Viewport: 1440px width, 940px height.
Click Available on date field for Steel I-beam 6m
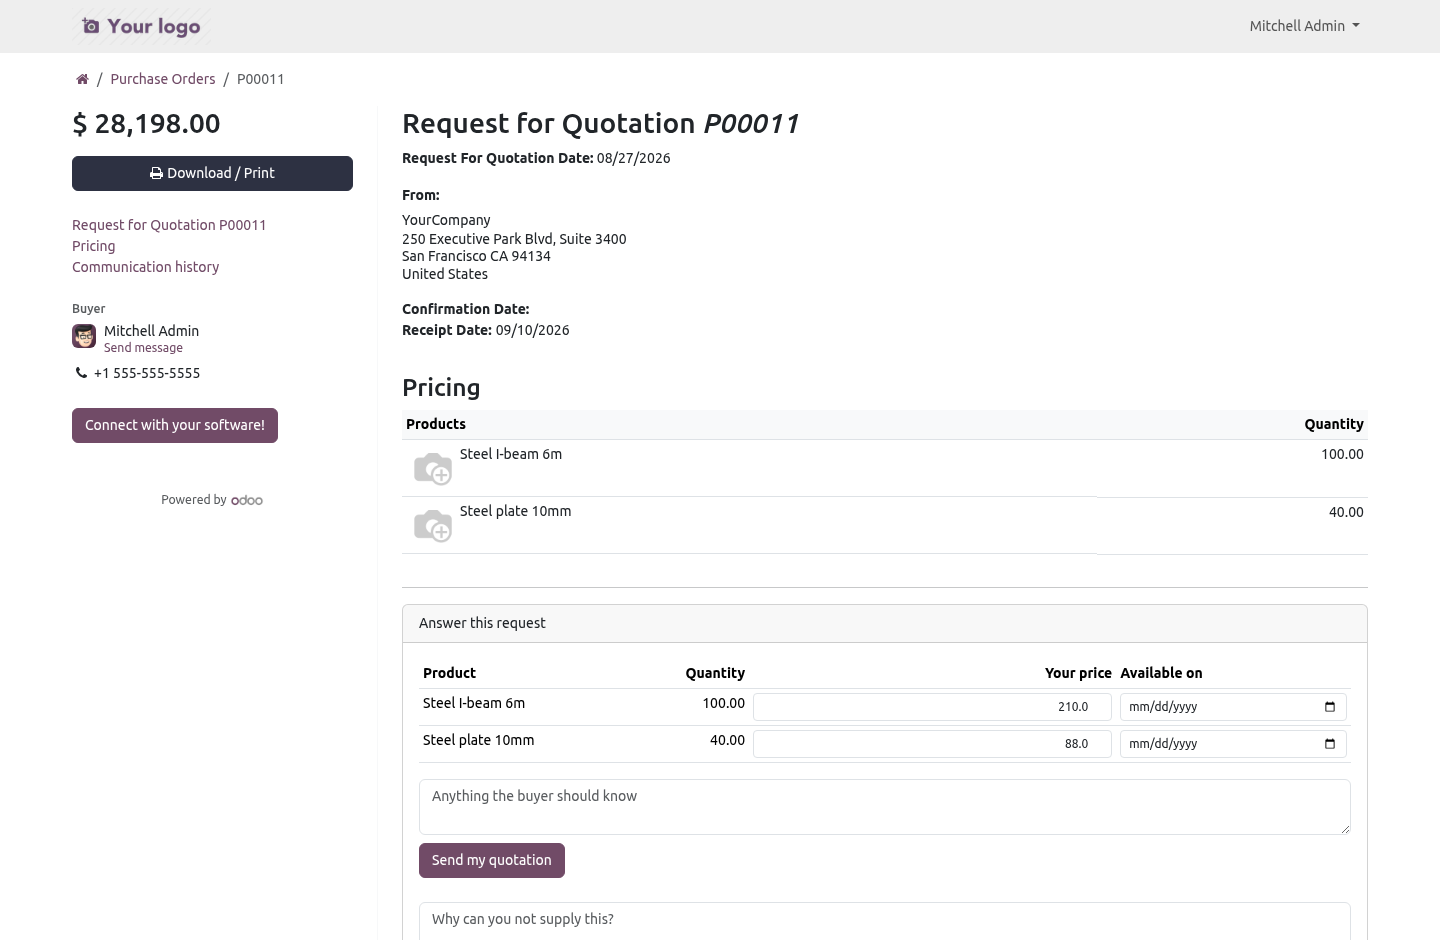coord(1233,707)
